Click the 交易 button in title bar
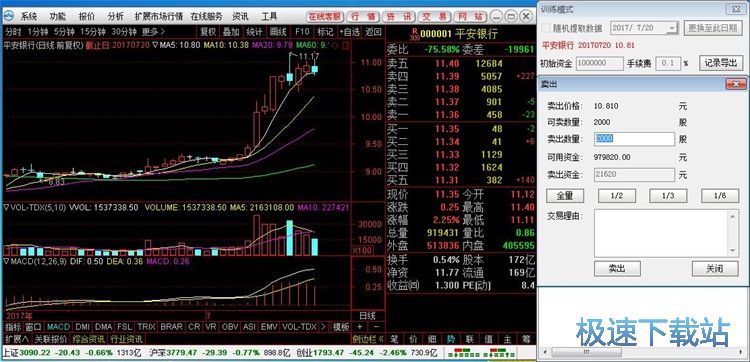The height and width of the screenshot is (362, 750). click(434, 16)
